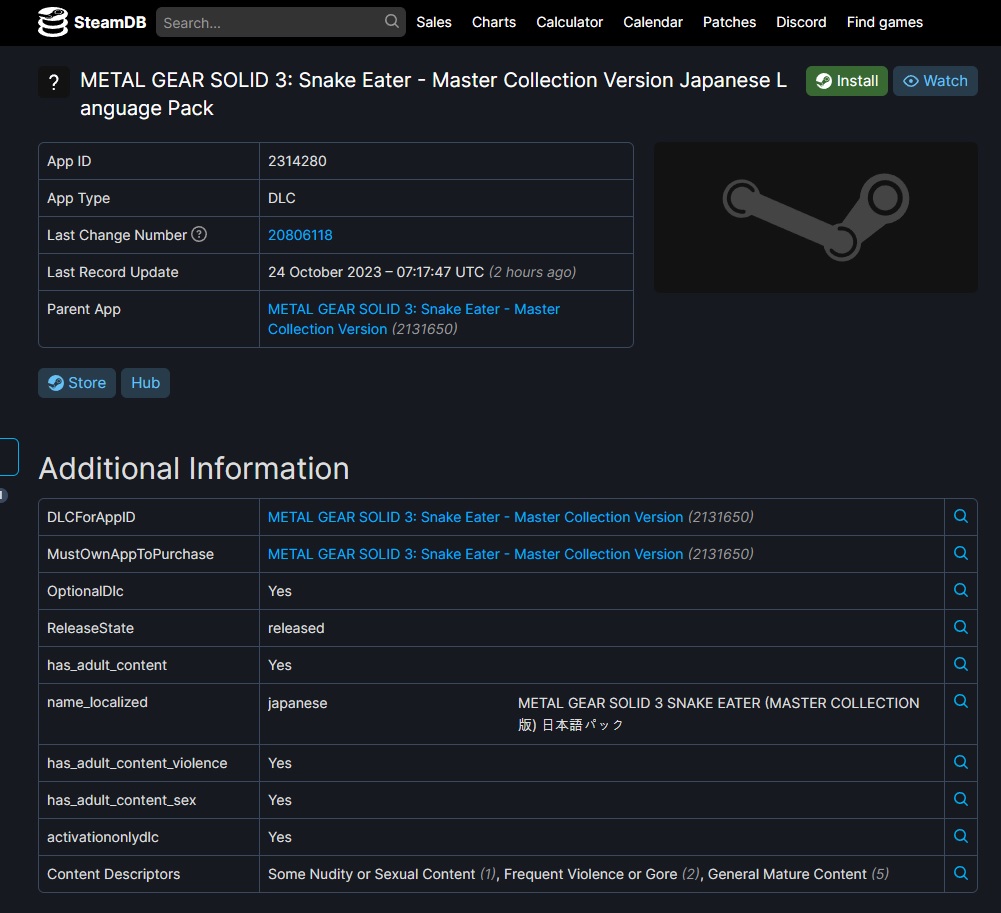The image size is (1001, 913).
Task: Open the Store page button
Action: click(77, 383)
